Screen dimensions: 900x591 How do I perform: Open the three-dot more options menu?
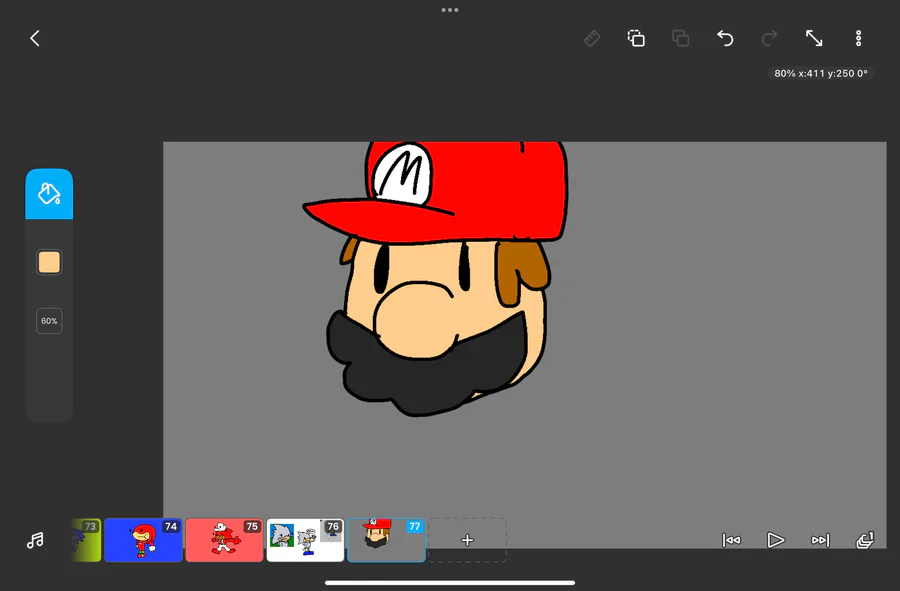(x=859, y=38)
